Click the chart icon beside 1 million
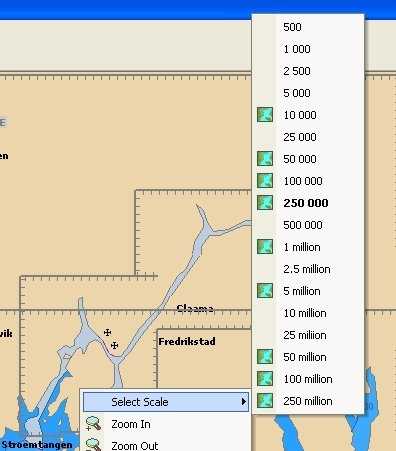The width and height of the screenshot is (396, 451). pos(265,247)
